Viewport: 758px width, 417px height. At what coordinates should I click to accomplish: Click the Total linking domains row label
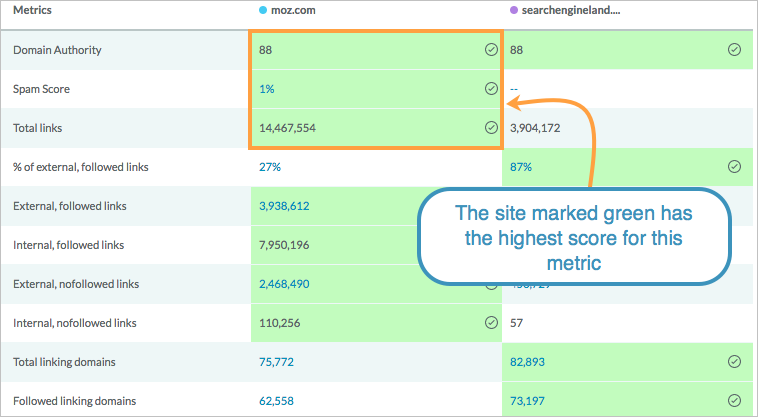(64, 362)
